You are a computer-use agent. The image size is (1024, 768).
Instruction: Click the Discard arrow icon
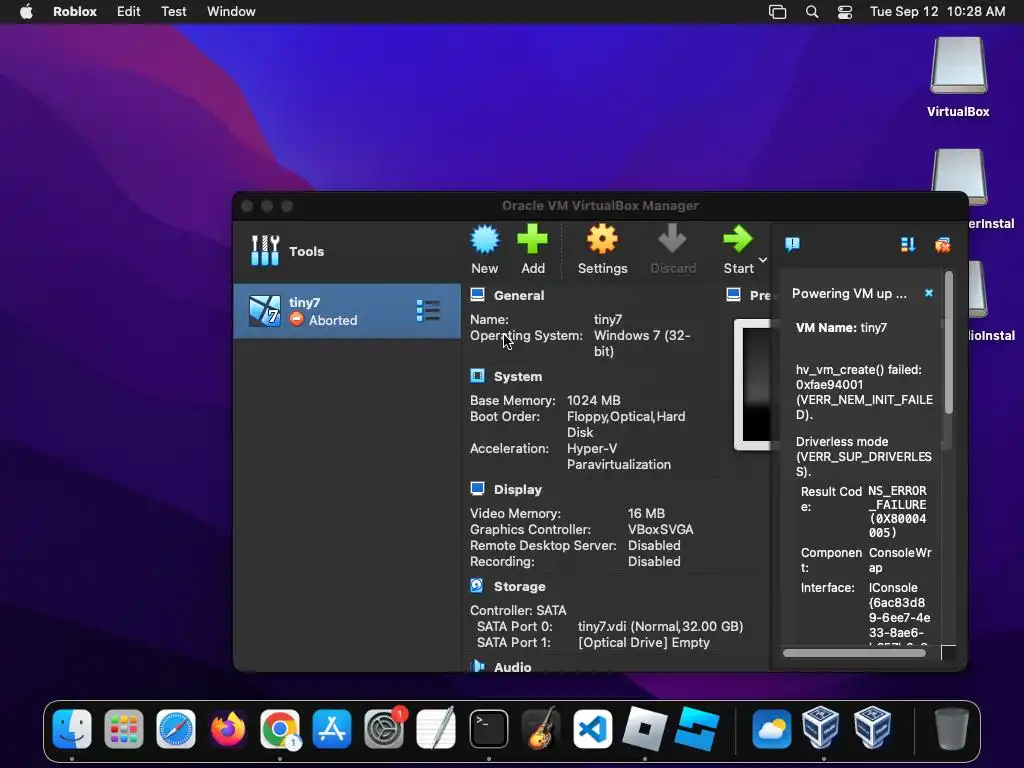tap(672, 240)
